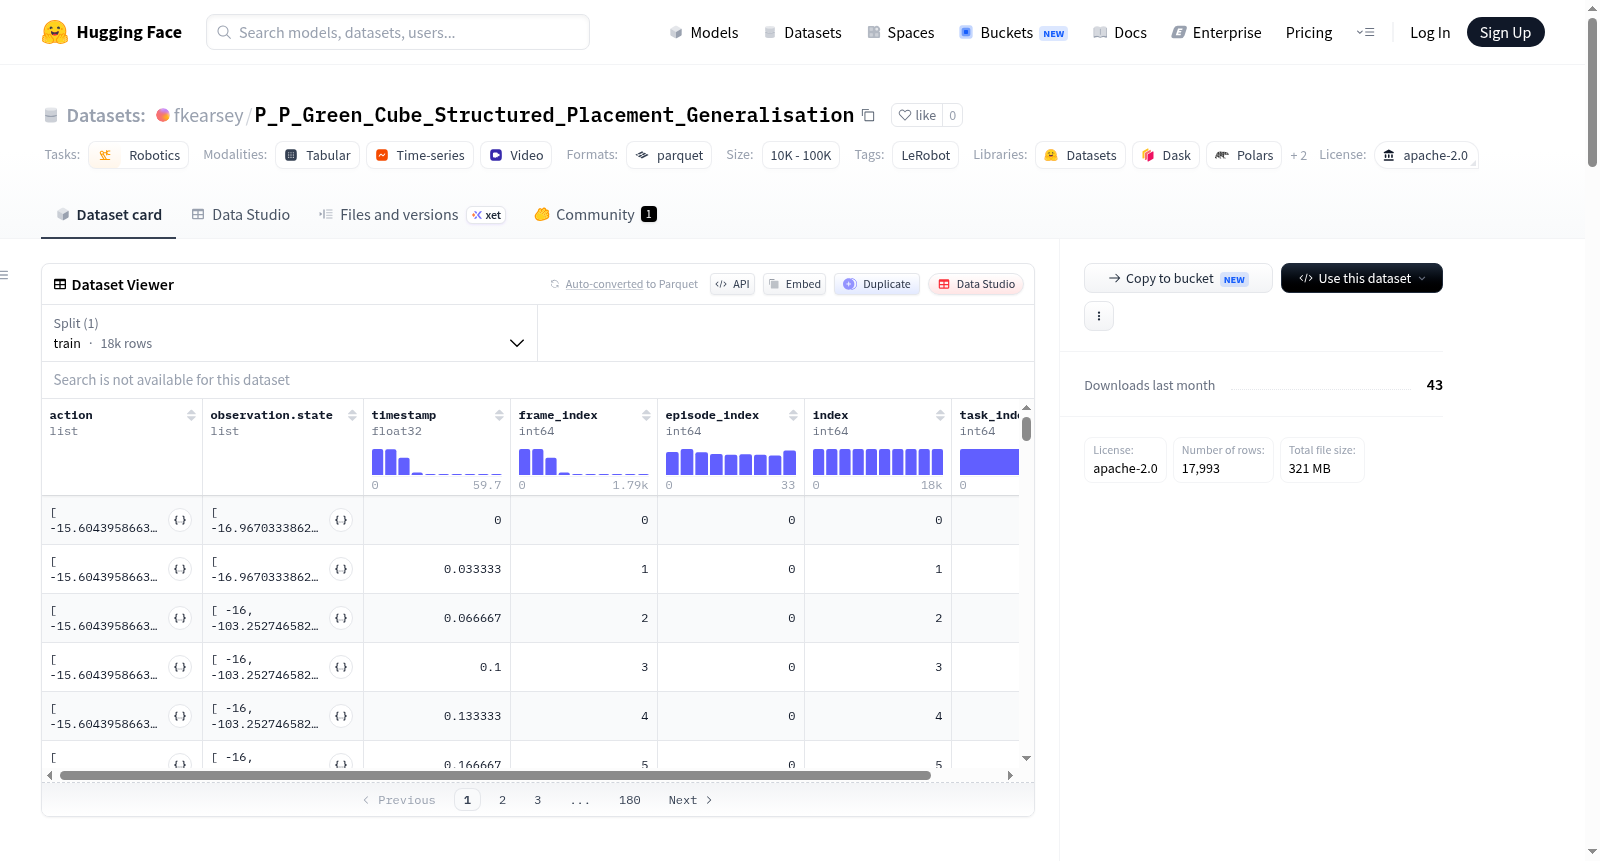
Task: Sort the episode_index column
Action: tap(793, 415)
